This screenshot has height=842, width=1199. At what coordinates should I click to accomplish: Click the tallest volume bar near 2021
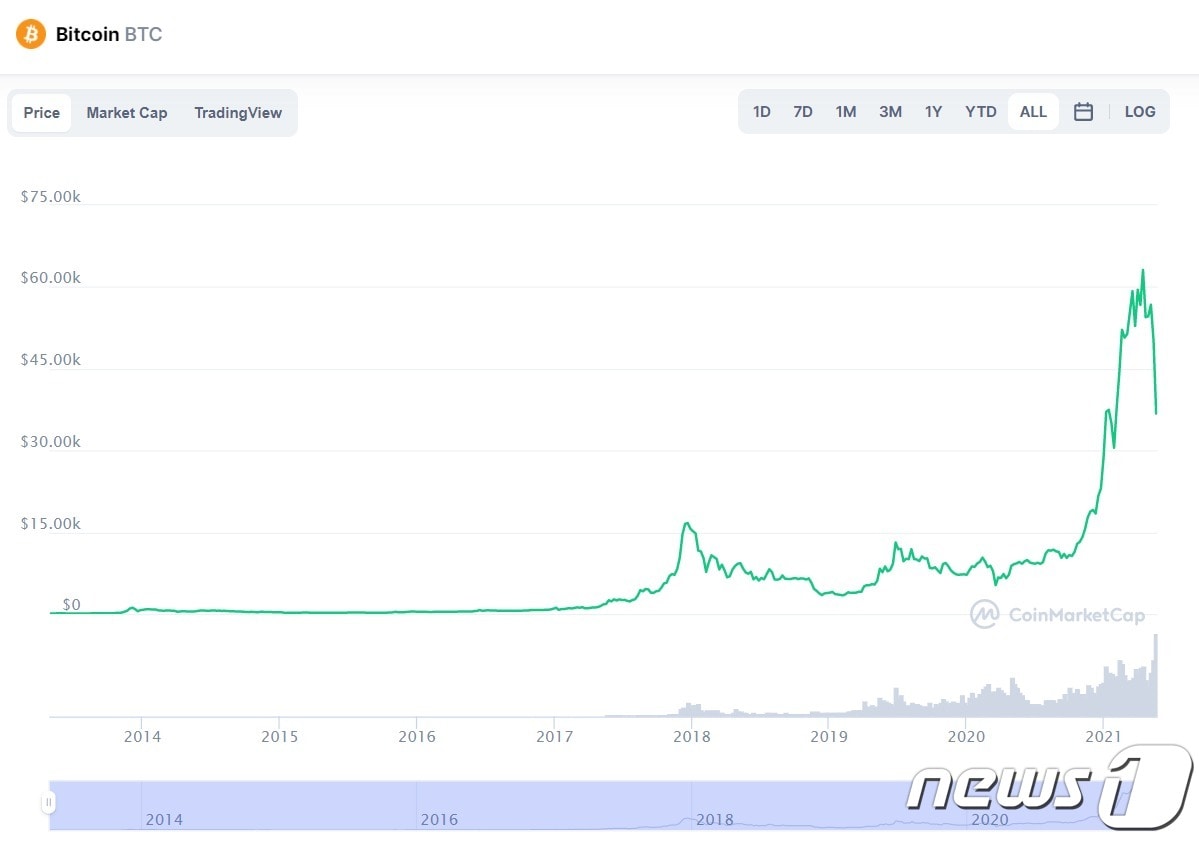pyautogui.click(x=1156, y=675)
